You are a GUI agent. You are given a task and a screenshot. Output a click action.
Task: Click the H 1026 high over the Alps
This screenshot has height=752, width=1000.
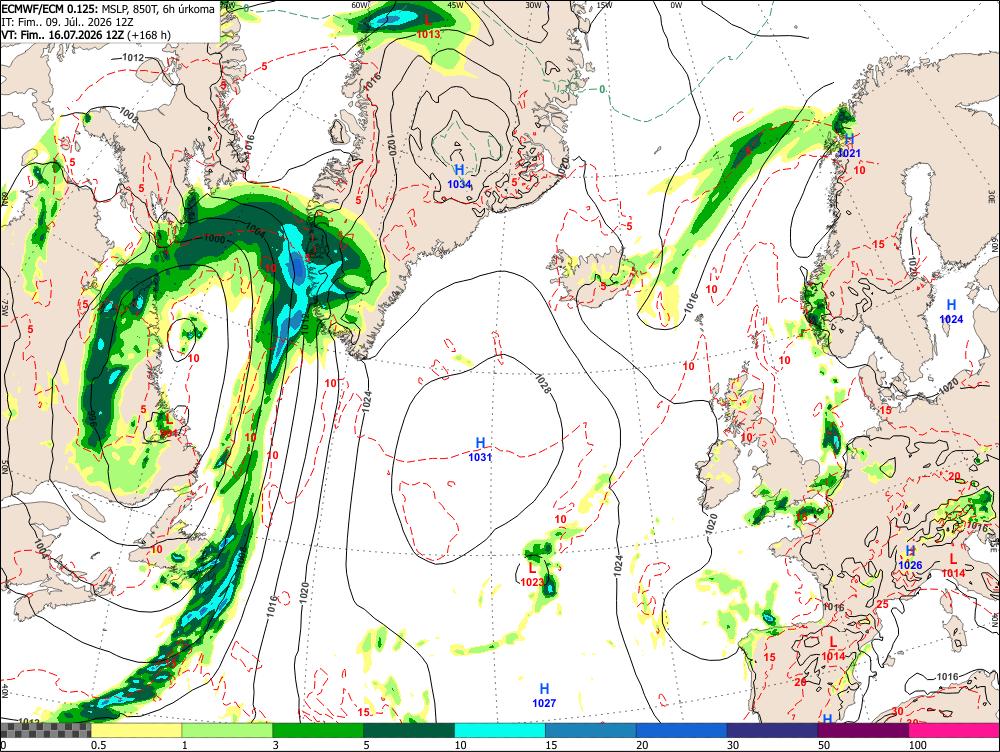coord(910,558)
